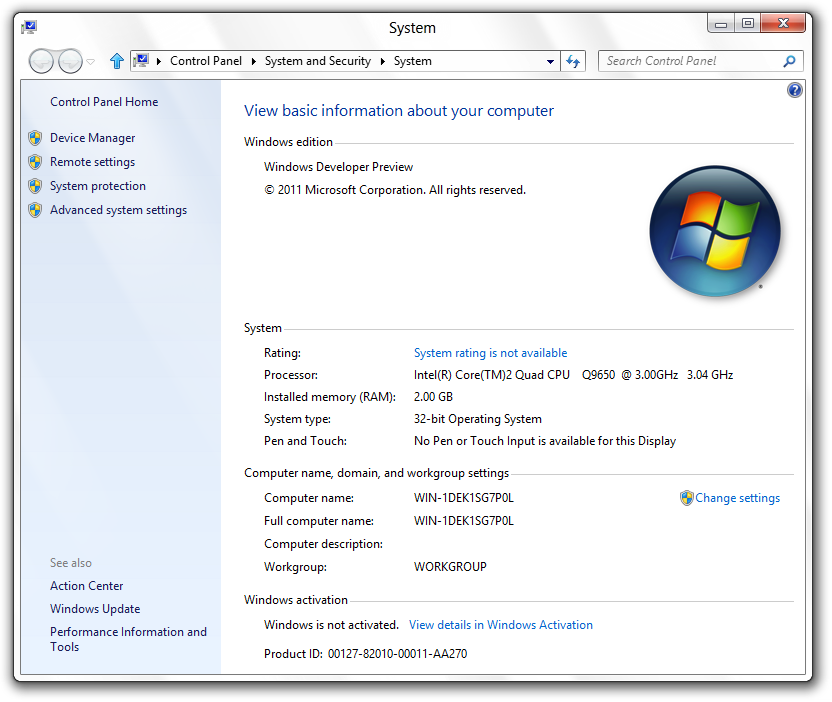Click the Forward navigation button
Screen dimensions: 832x702
click(69, 62)
